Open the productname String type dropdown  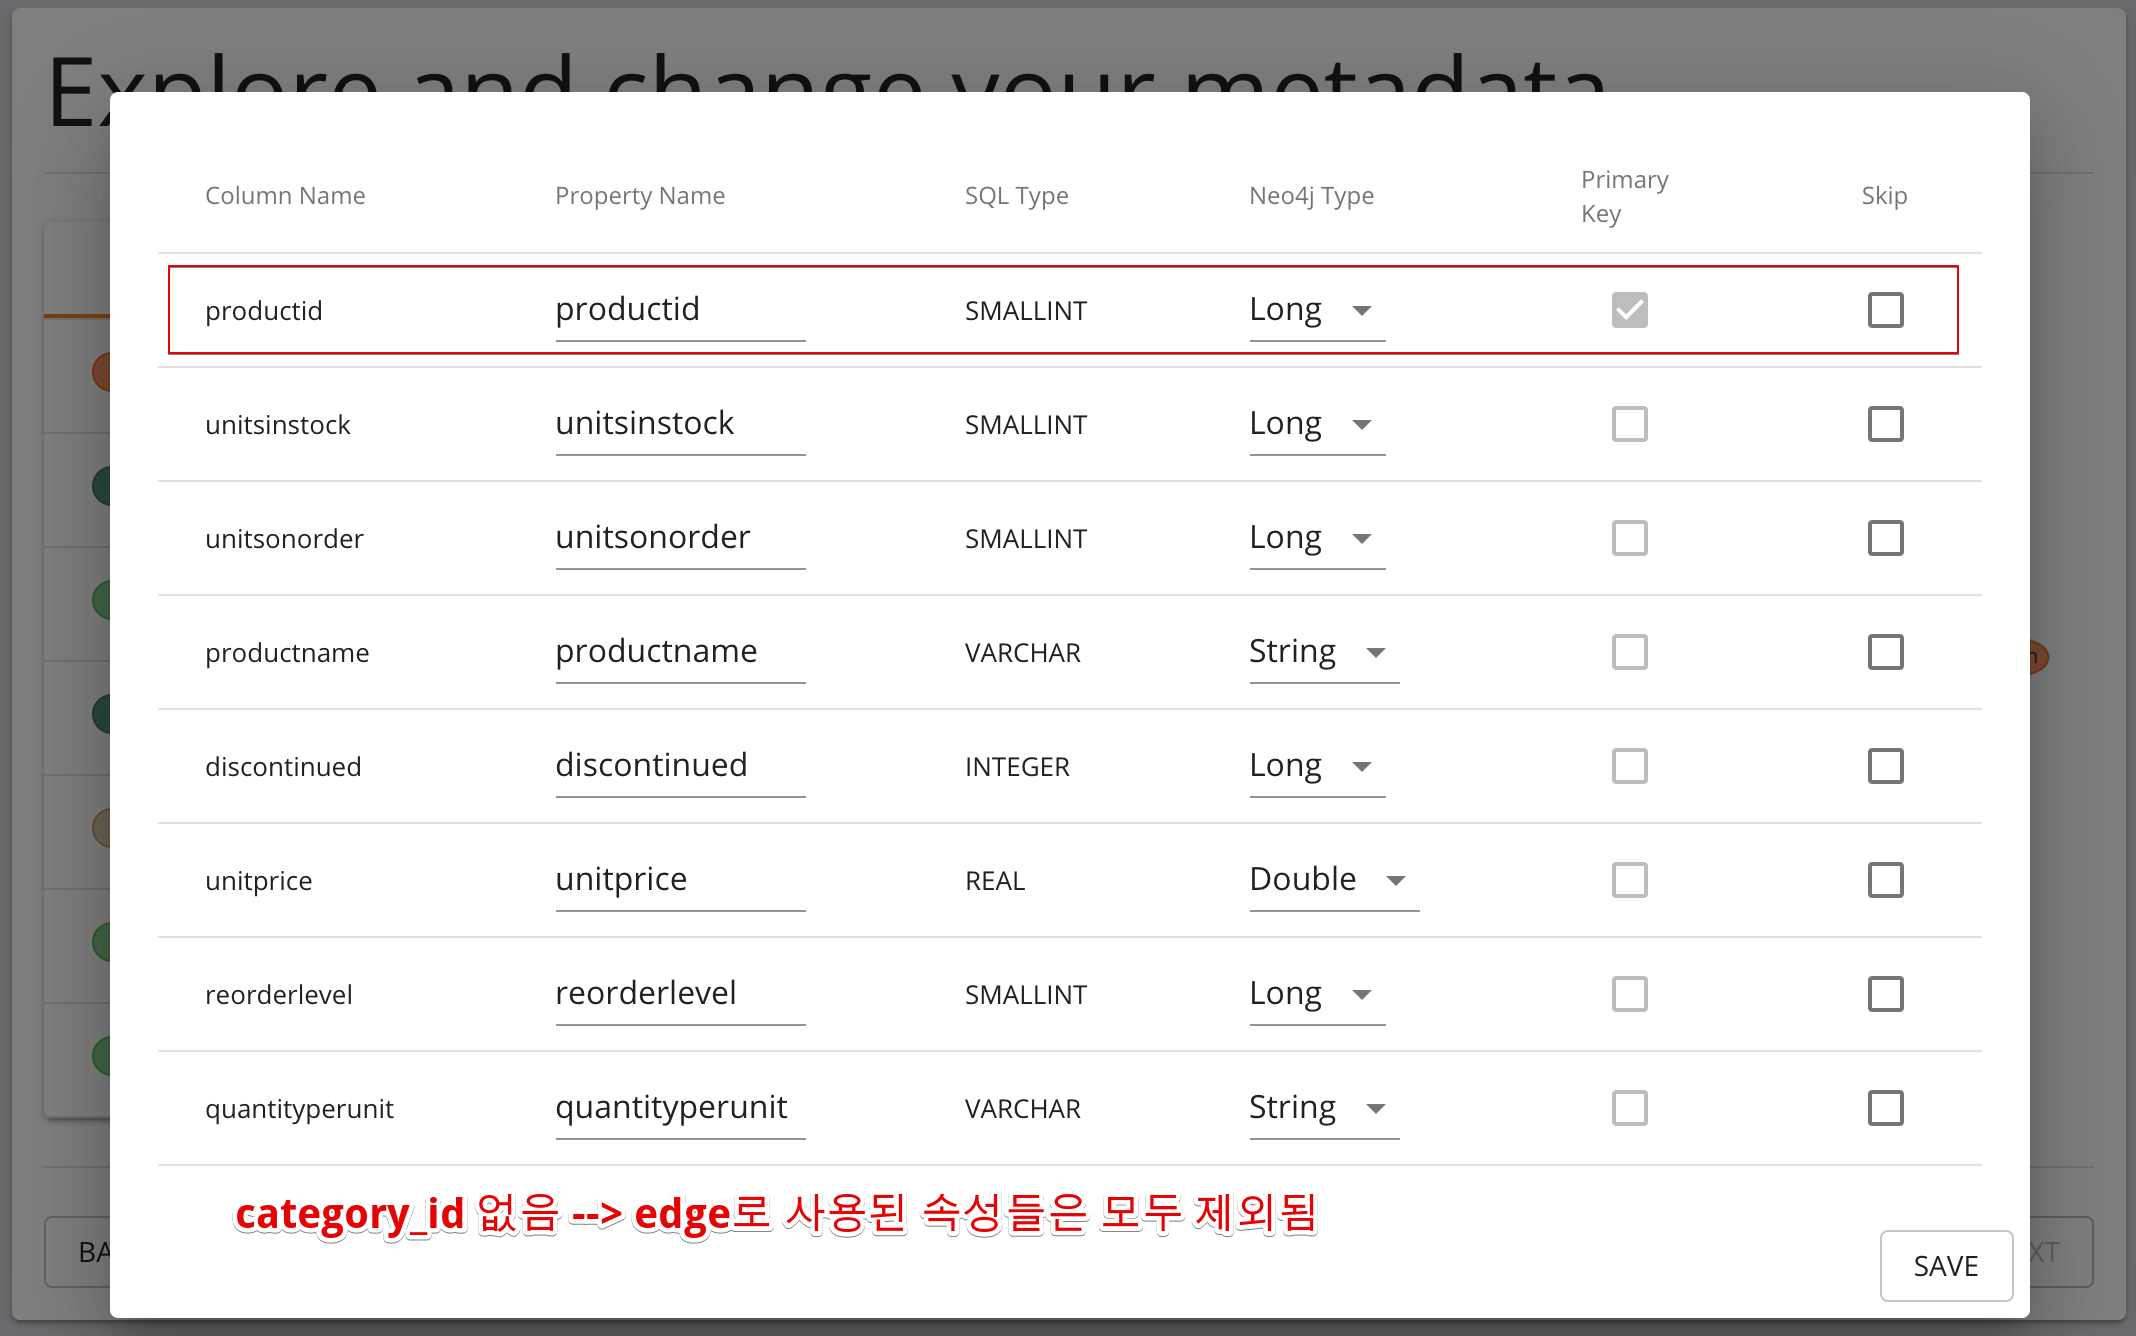[x=1324, y=652]
